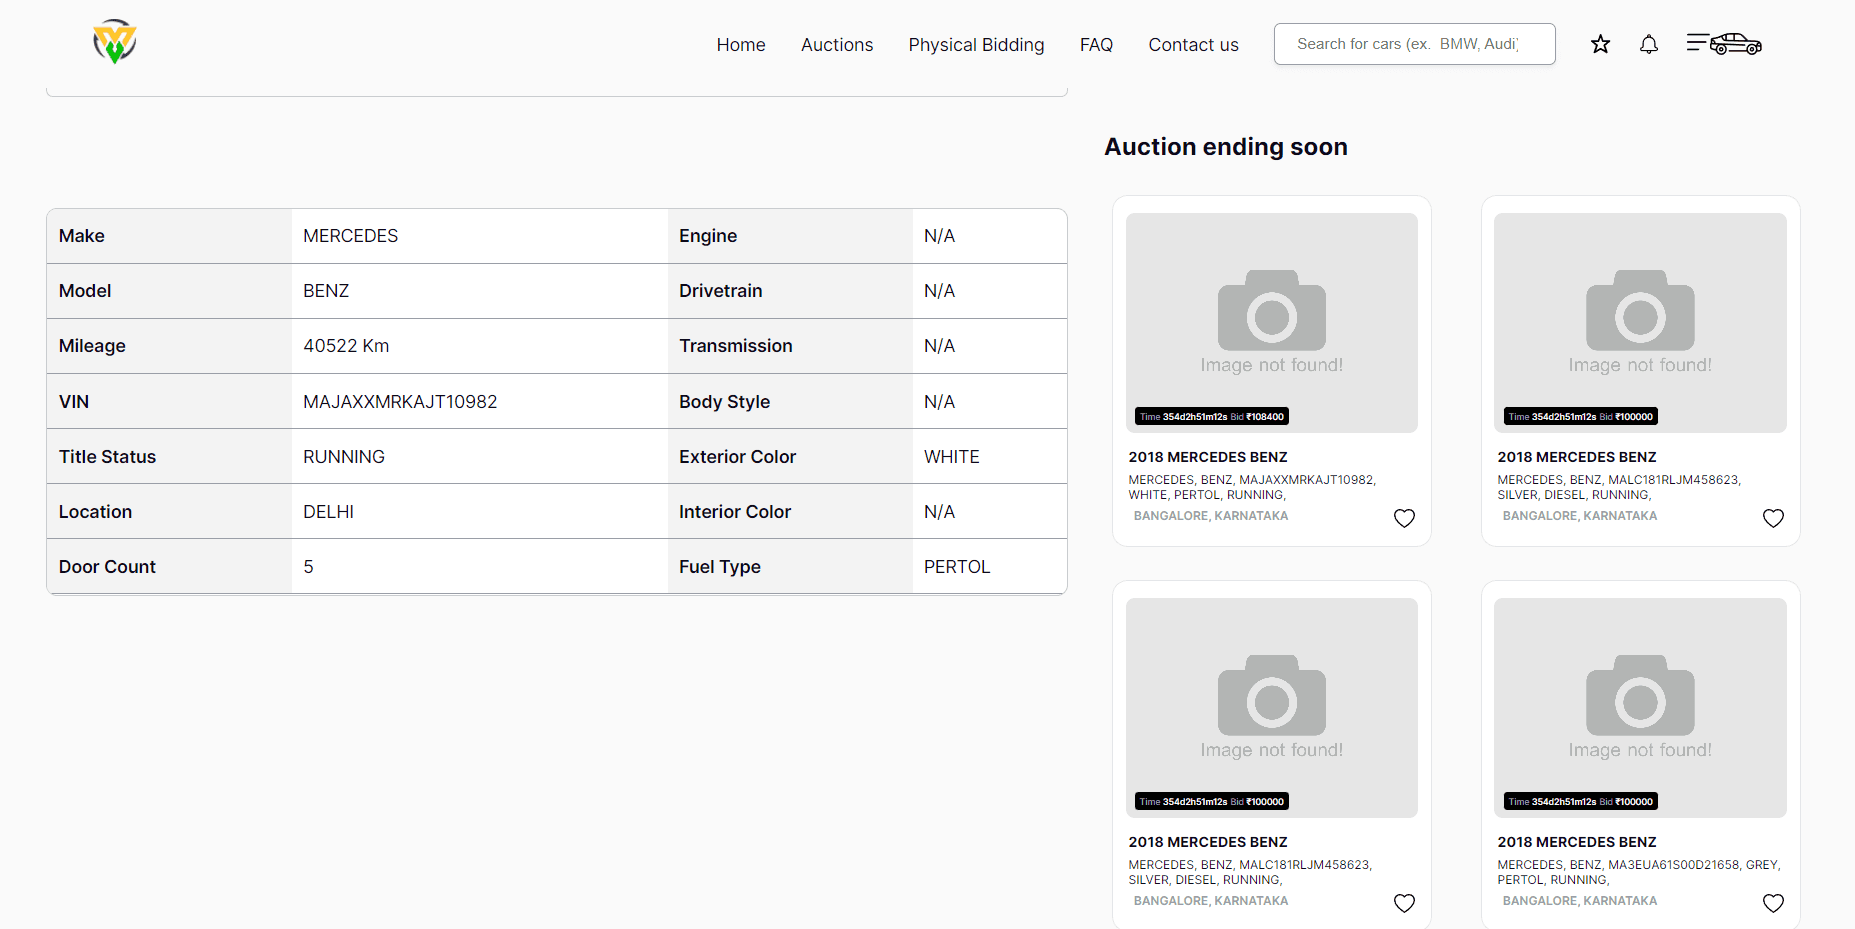The image size is (1855, 929).
Task: Select the RUNNING title status value
Action: (344, 457)
